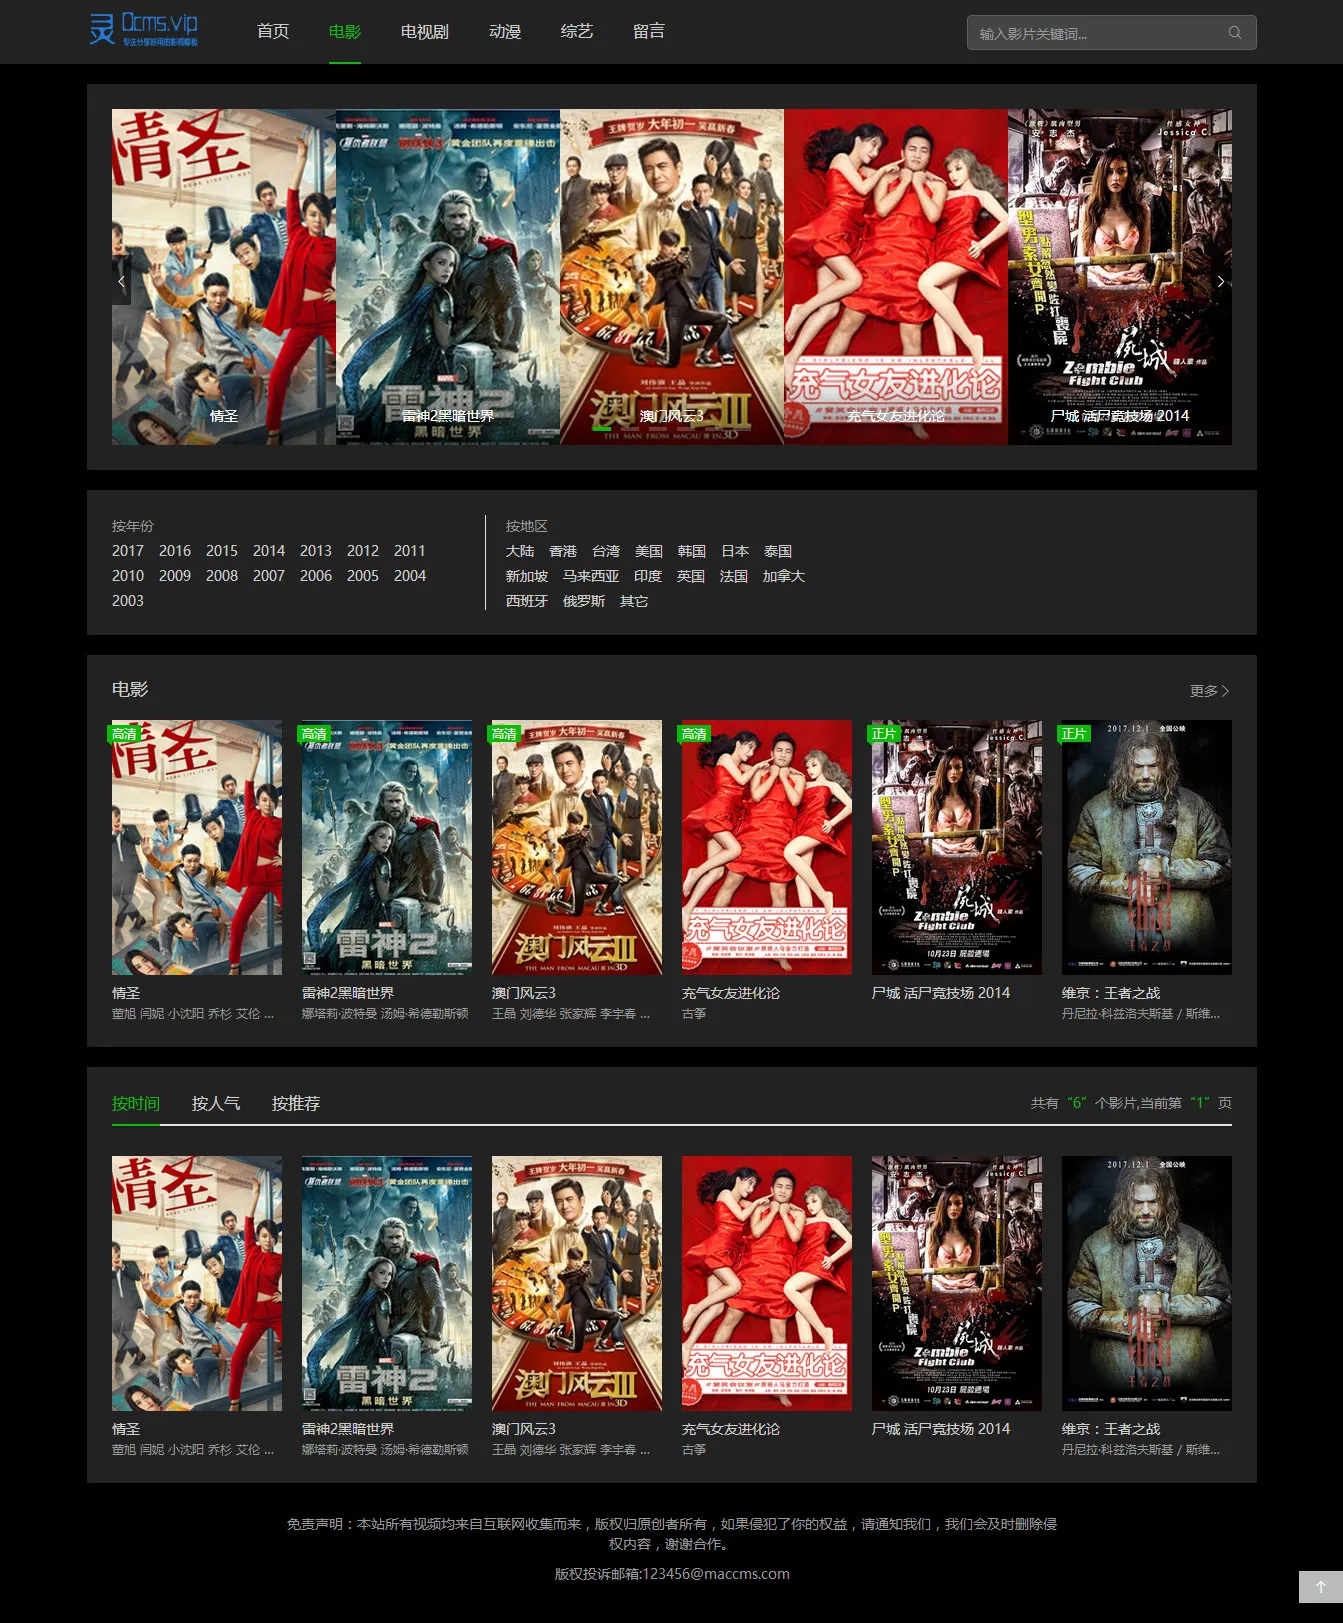Open 雷神2黑暗世界 poster in 按时间 list
Image resolution: width=1343 pixels, height=1623 pixels.
point(387,1283)
